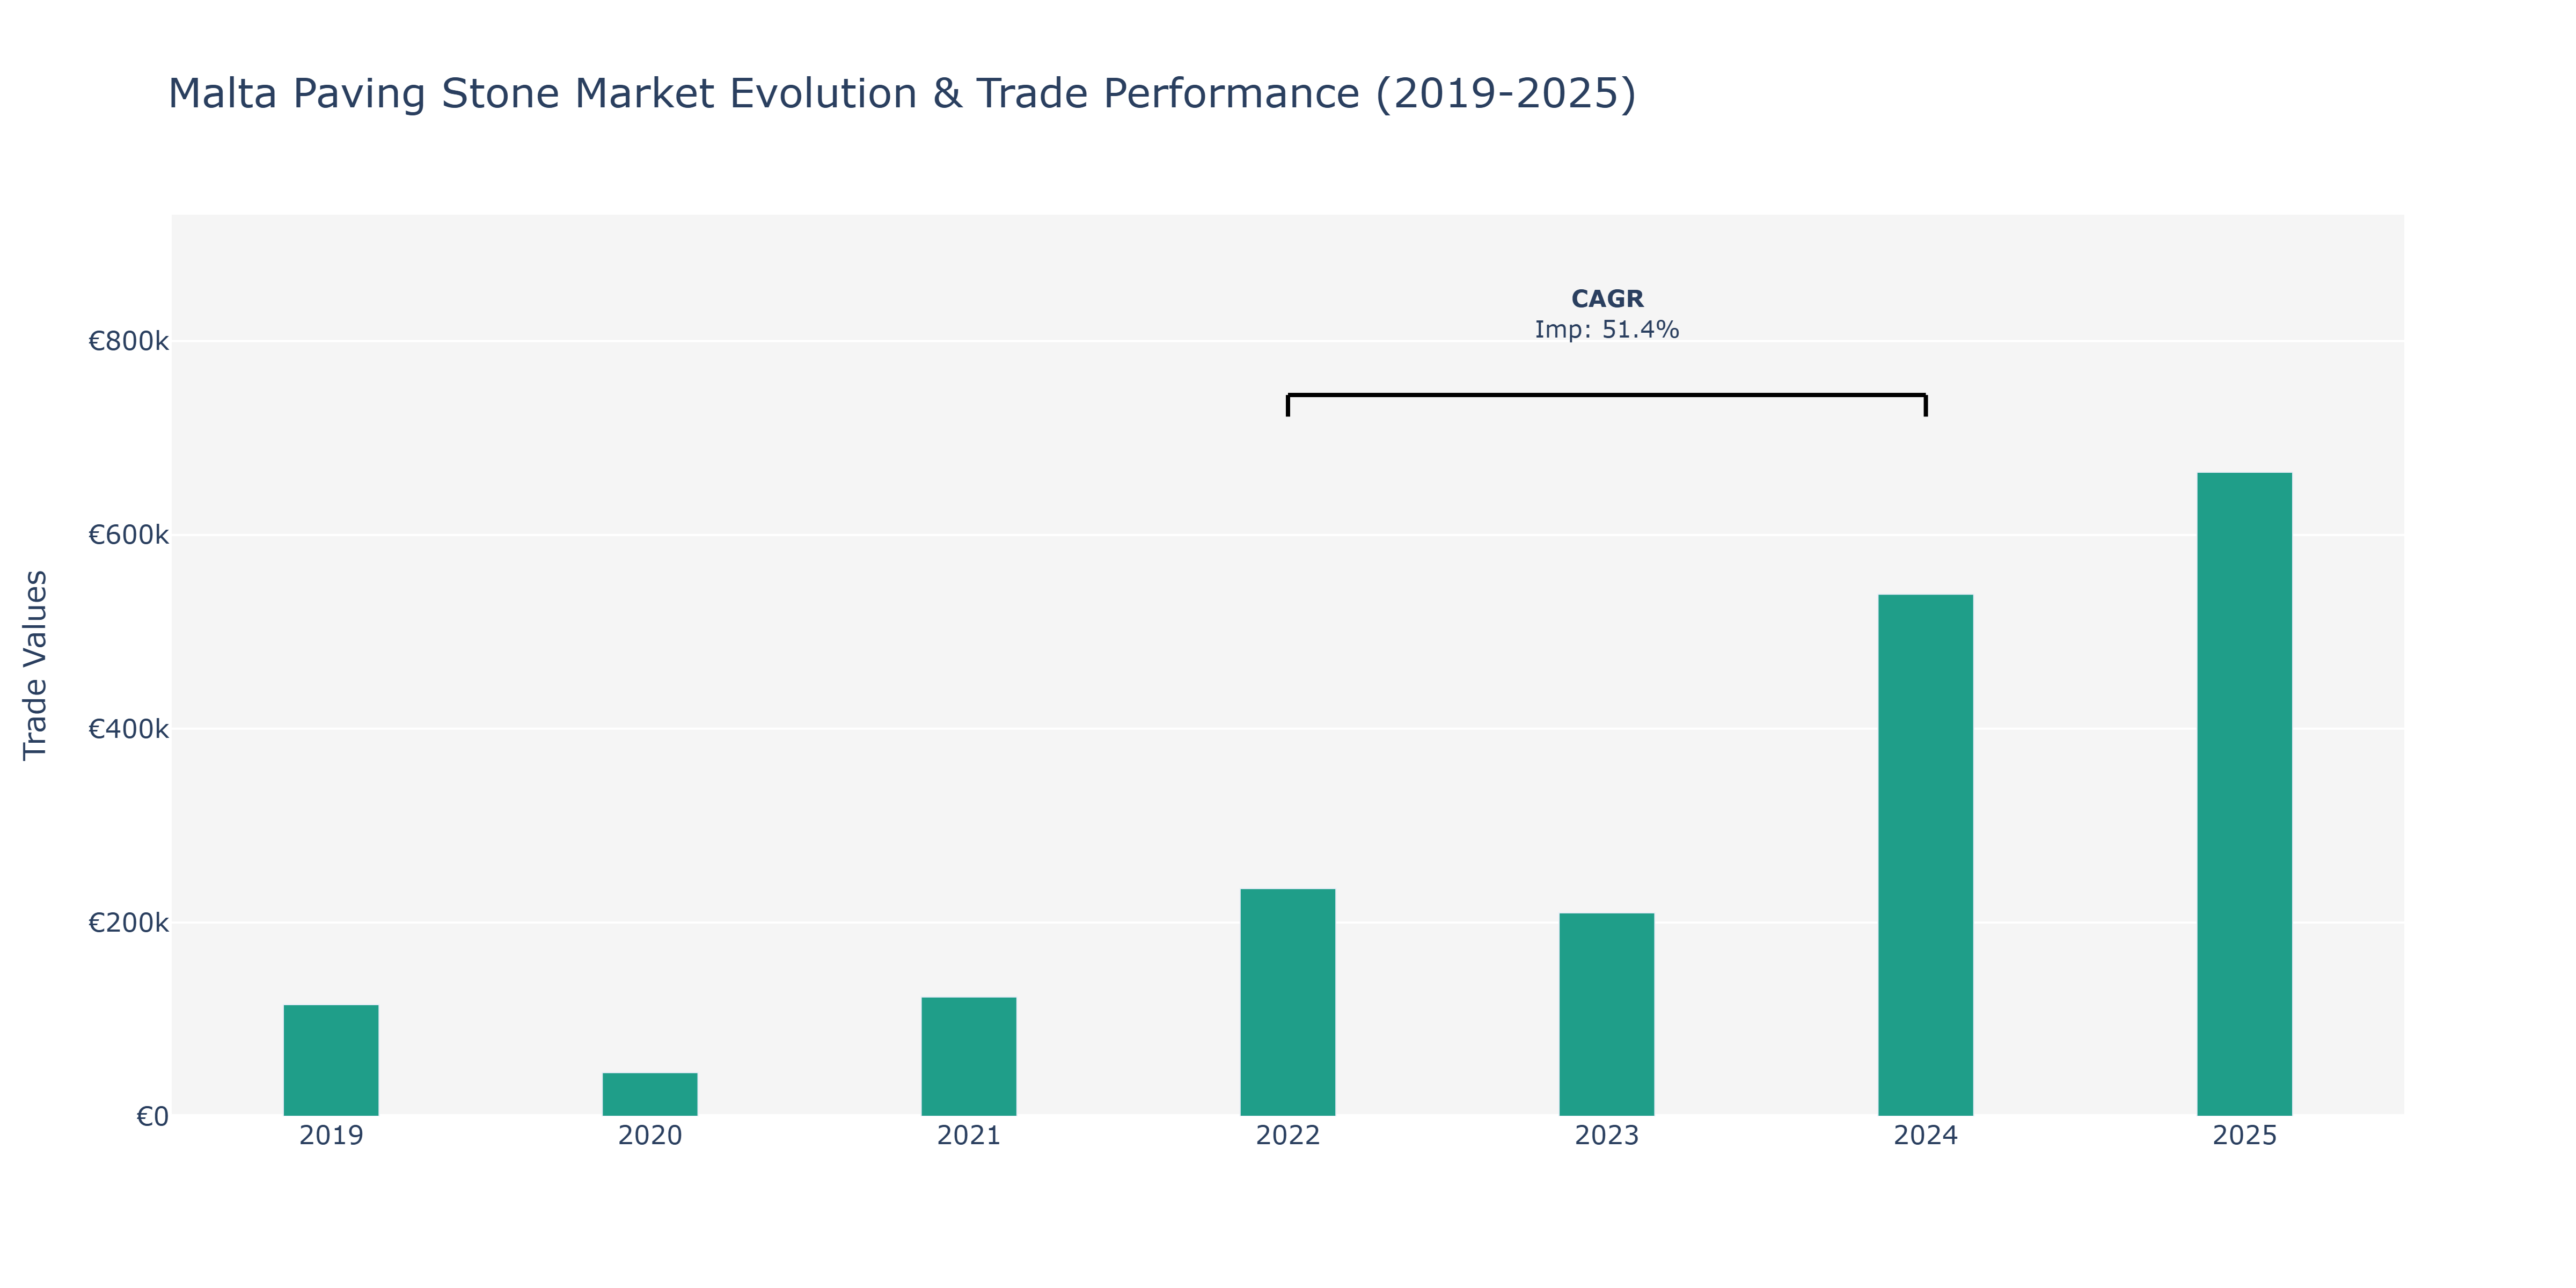The image size is (2576, 1288).
Task: Click the 2022 x-axis label
Action: point(1288,1136)
